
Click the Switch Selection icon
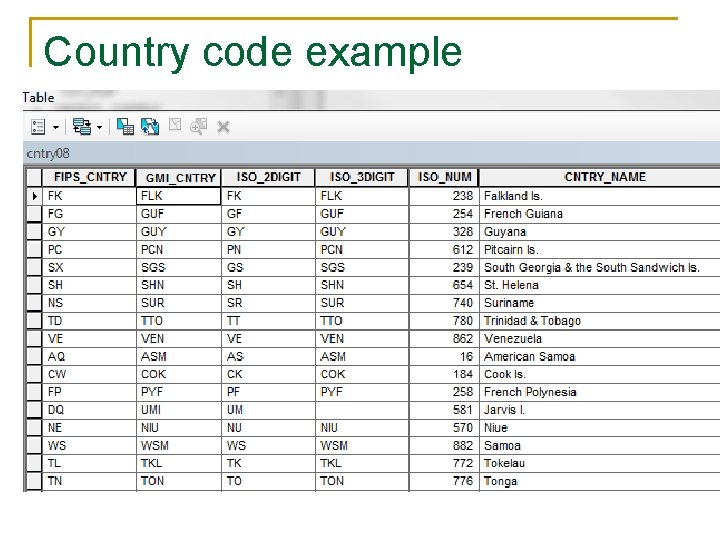(x=150, y=126)
